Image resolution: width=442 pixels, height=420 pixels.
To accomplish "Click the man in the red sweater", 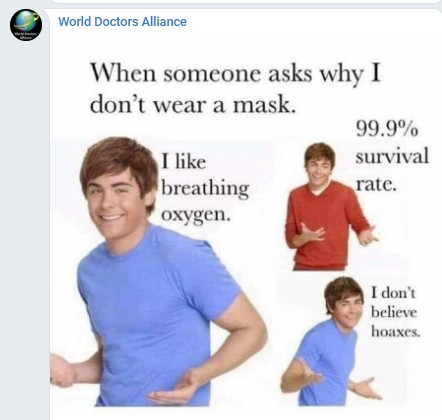I will point(326,207).
